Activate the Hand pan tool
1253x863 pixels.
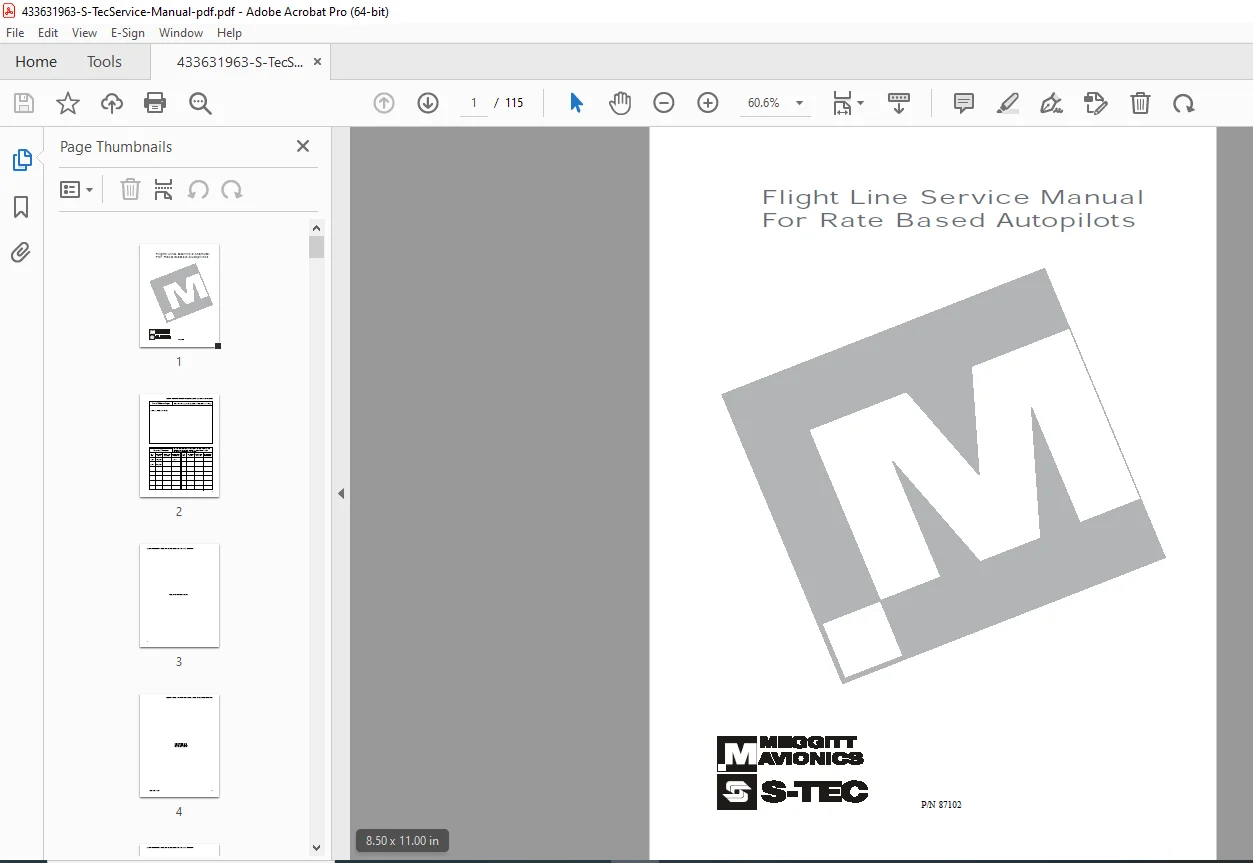pos(620,103)
